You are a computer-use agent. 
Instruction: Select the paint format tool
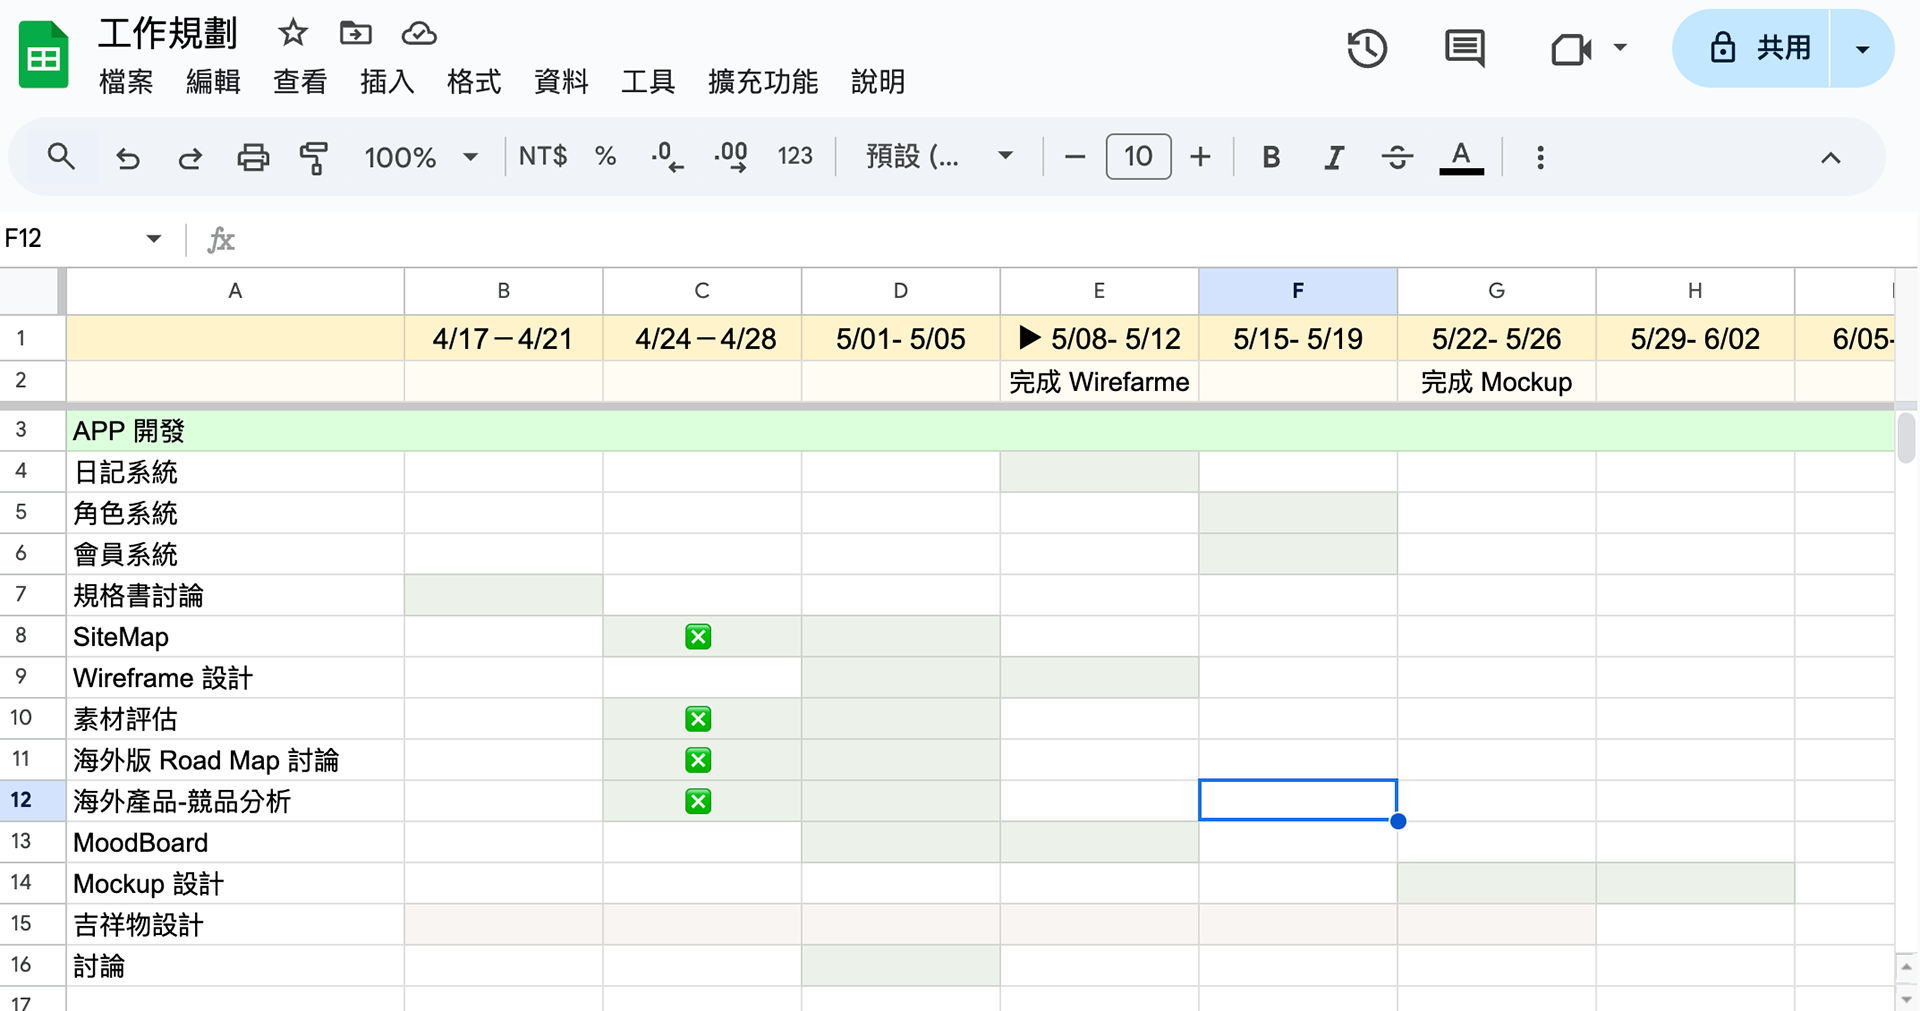[x=314, y=157]
